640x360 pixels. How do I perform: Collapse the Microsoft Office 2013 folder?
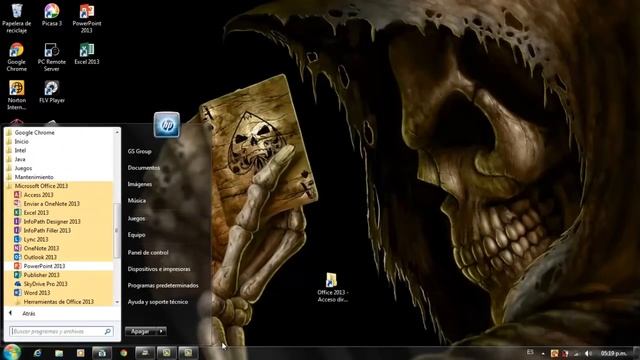[x=41, y=186]
